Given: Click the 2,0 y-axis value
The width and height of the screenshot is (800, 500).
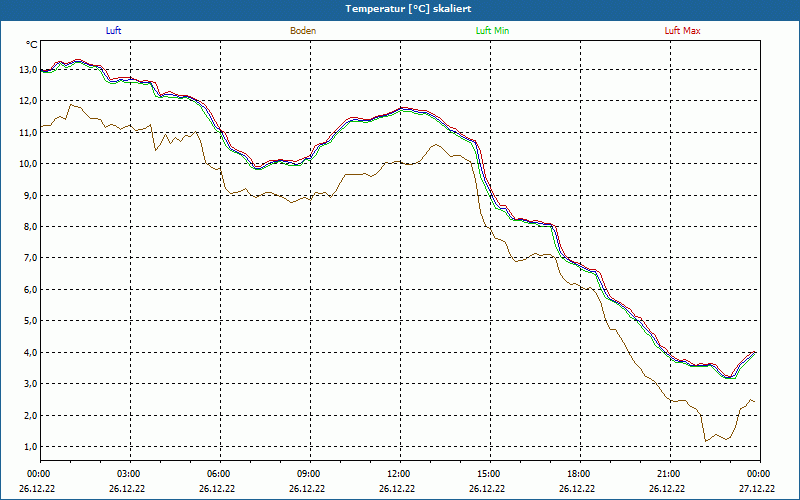Looking at the screenshot, I should [30, 415].
